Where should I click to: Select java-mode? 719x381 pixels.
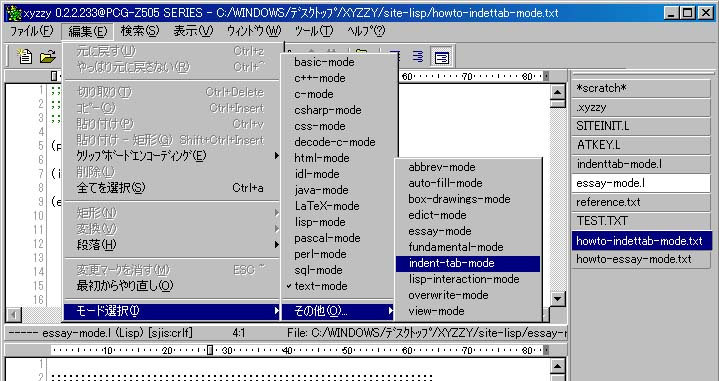tap(338, 190)
